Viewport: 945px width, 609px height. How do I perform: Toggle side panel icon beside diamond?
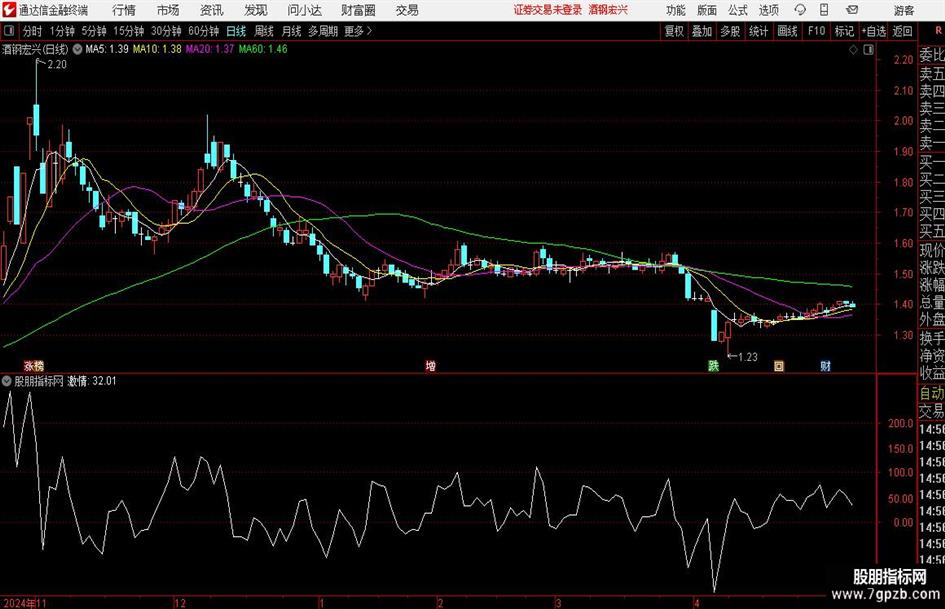click(x=868, y=50)
